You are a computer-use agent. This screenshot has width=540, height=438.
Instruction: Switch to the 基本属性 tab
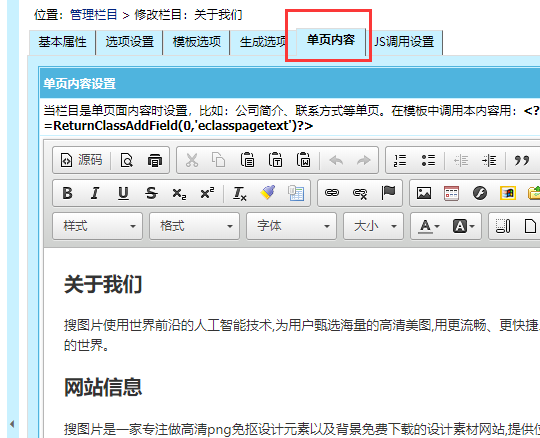pos(62,42)
